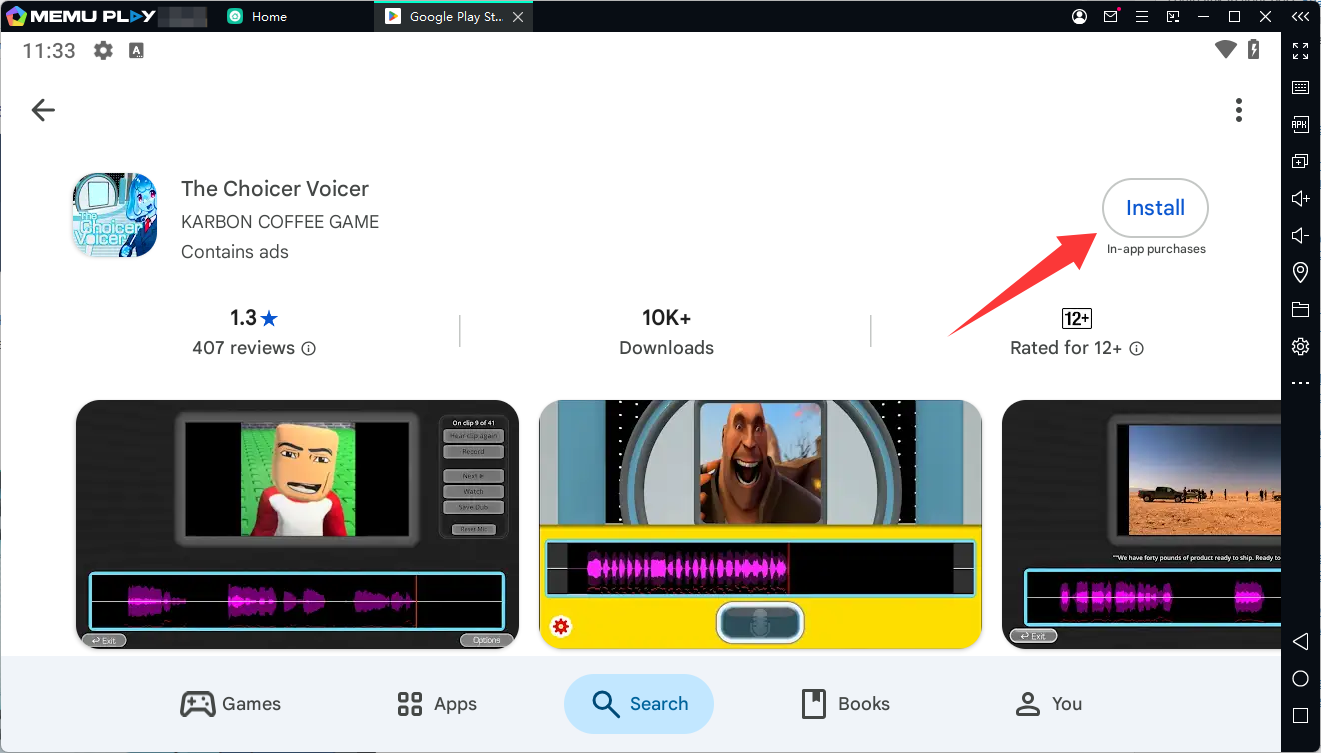Increase volume in MEmu sidebar

tap(1301, 198)
